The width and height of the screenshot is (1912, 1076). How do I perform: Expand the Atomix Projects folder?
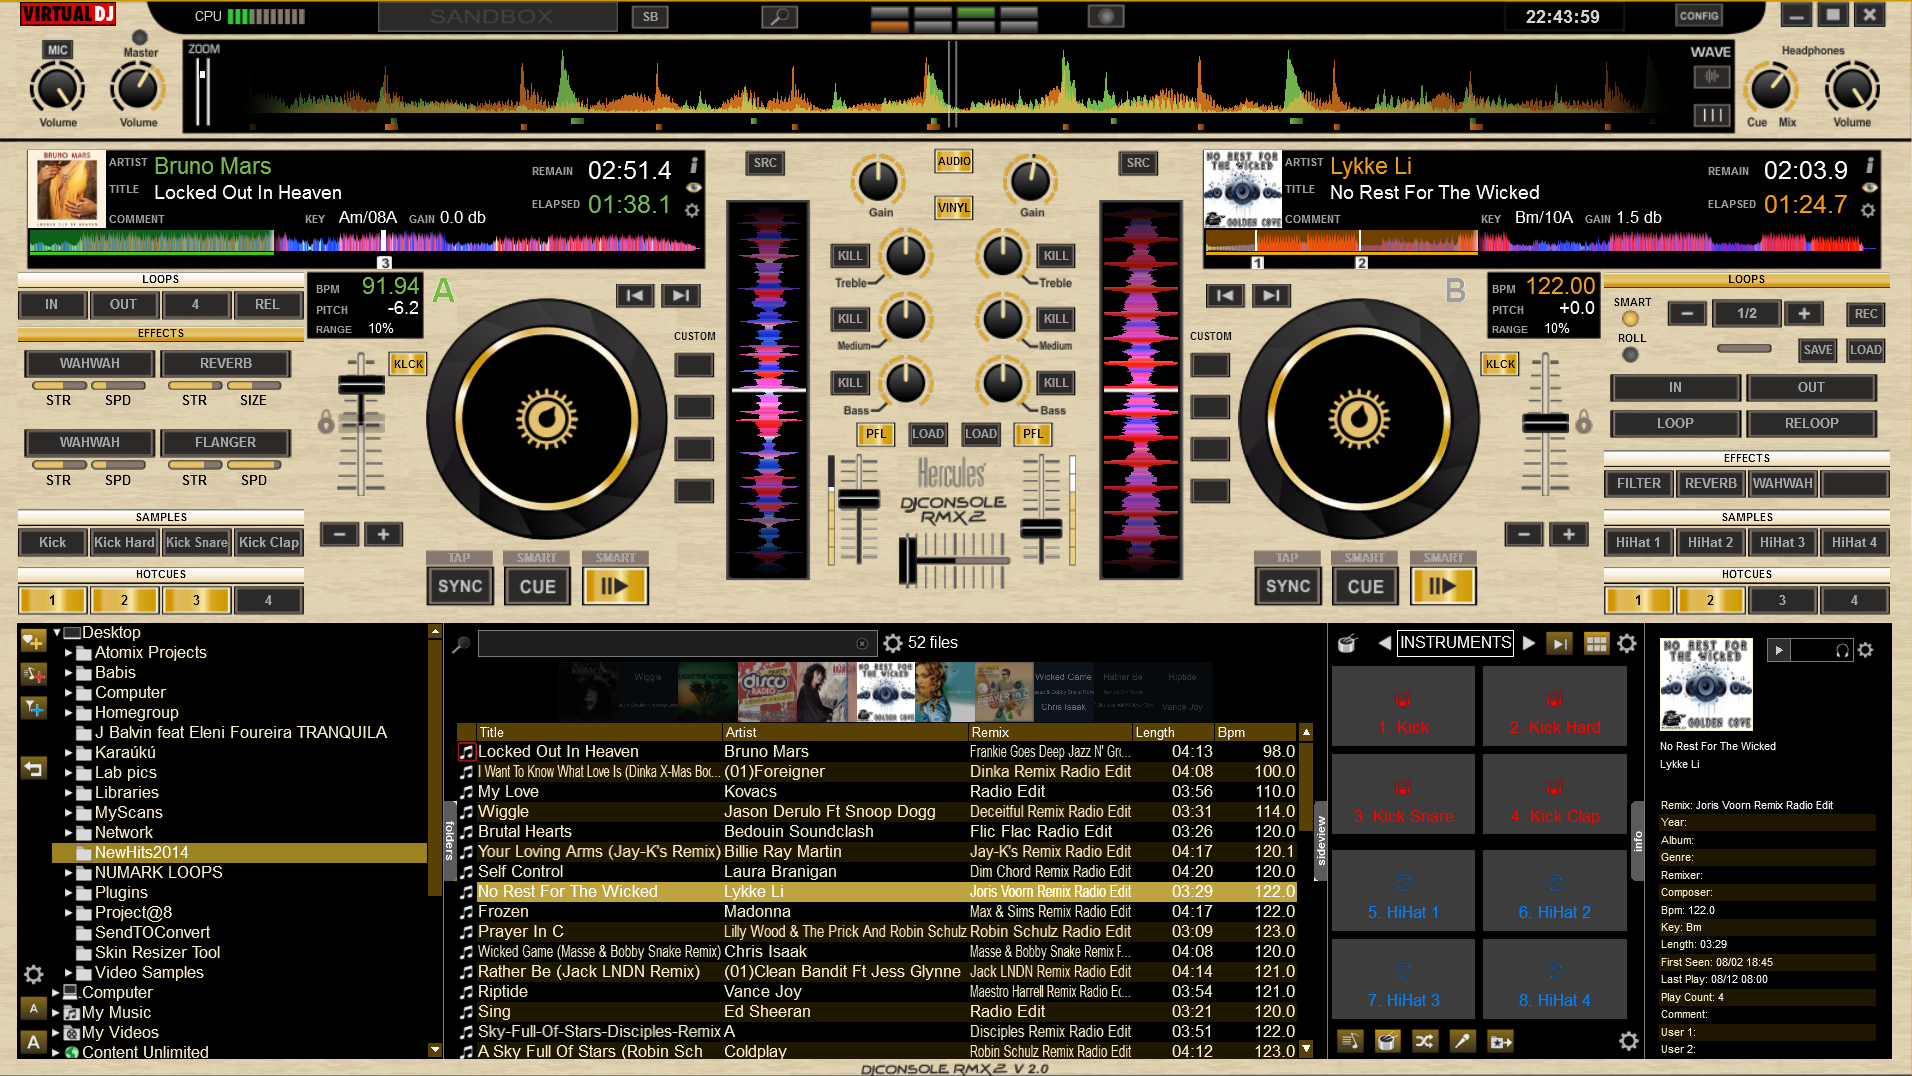[69, 653]
